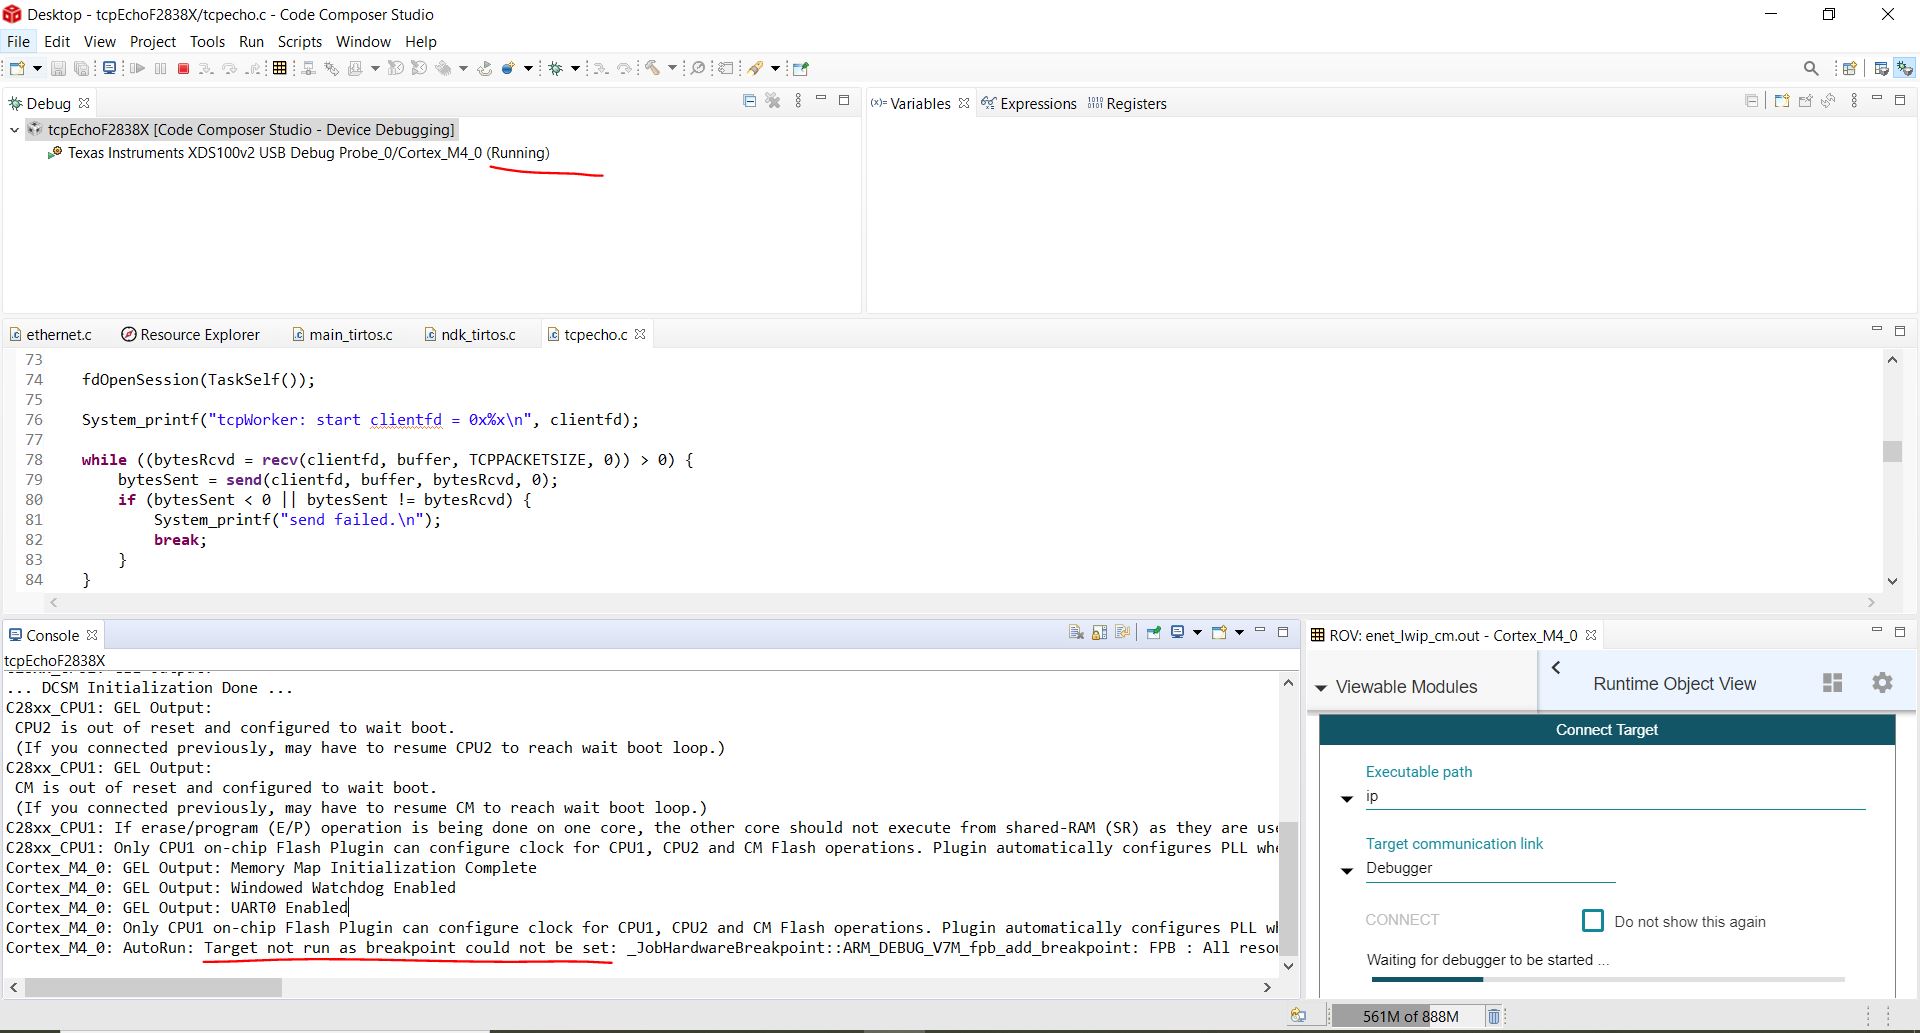Open the Debug bug icon dropdown
Screen dimensions: 1920x1033
pos(575,68)
